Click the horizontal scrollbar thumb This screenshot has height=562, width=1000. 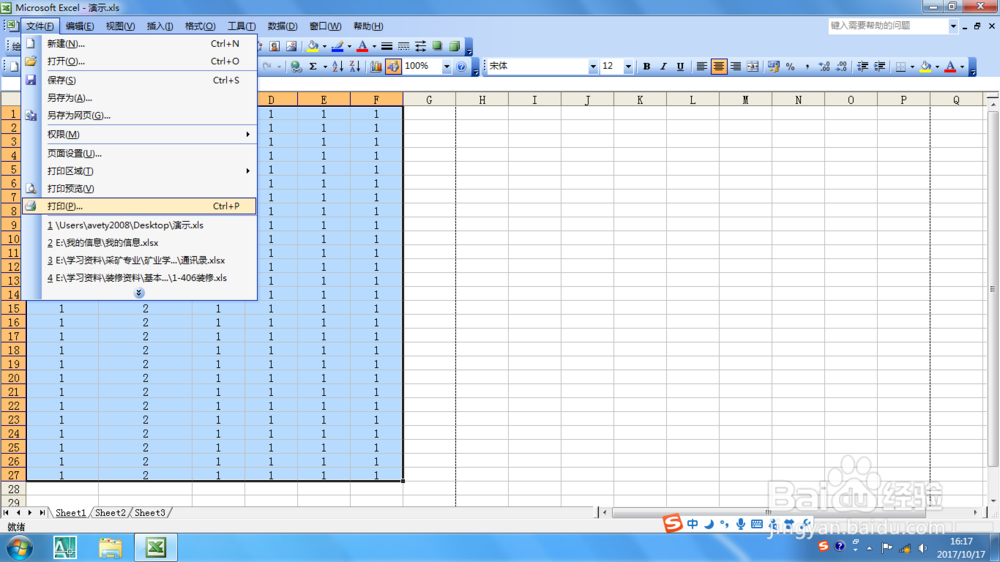point(768,512)
